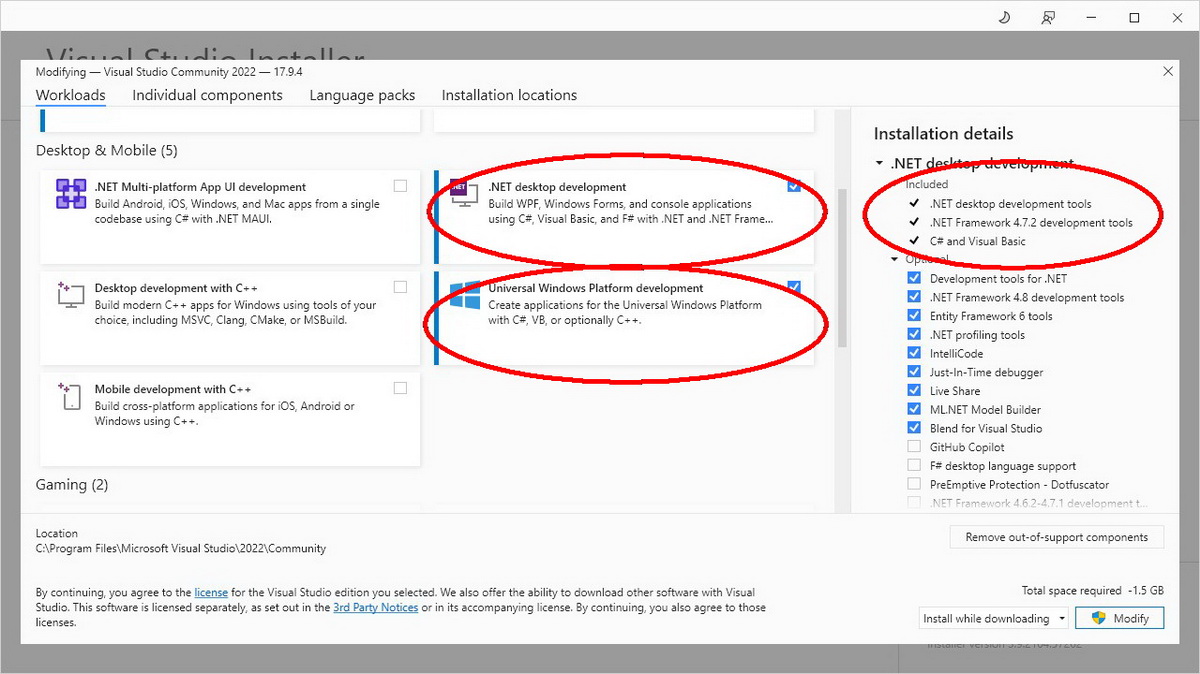Select the Desktop development with C++ icon

70,296
